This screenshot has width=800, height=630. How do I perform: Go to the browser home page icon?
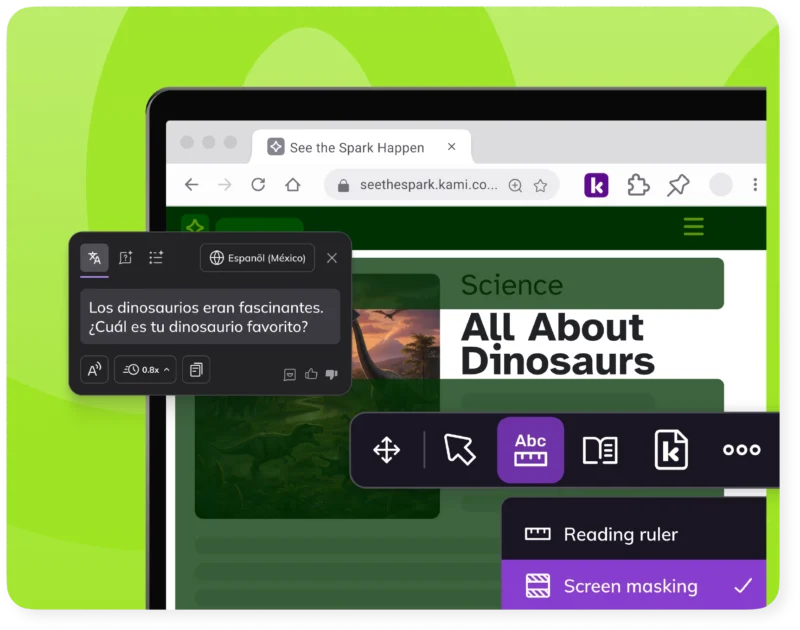pyautogui.click(x=292, y=184)
